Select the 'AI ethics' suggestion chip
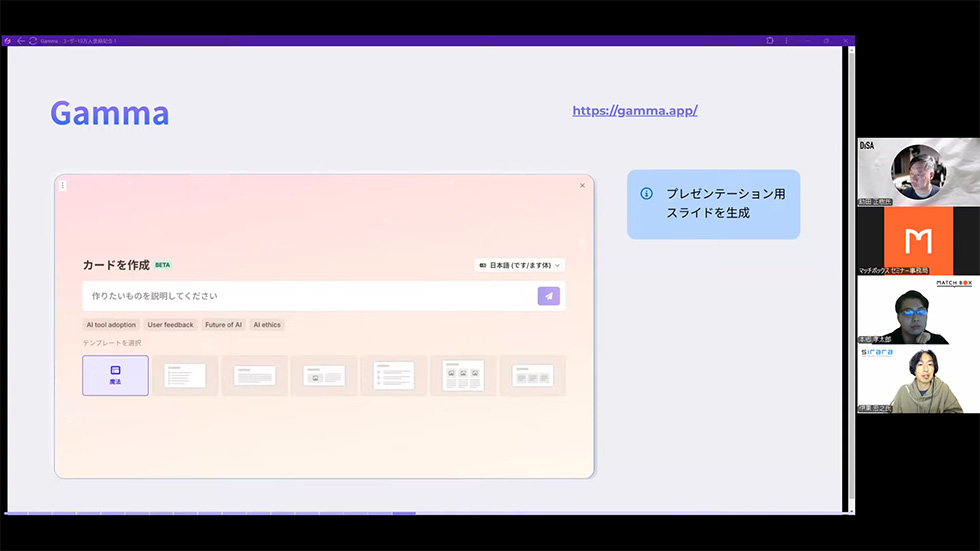Image resolution: width=980 pixels, height=551 pixels. click(267, 325)
